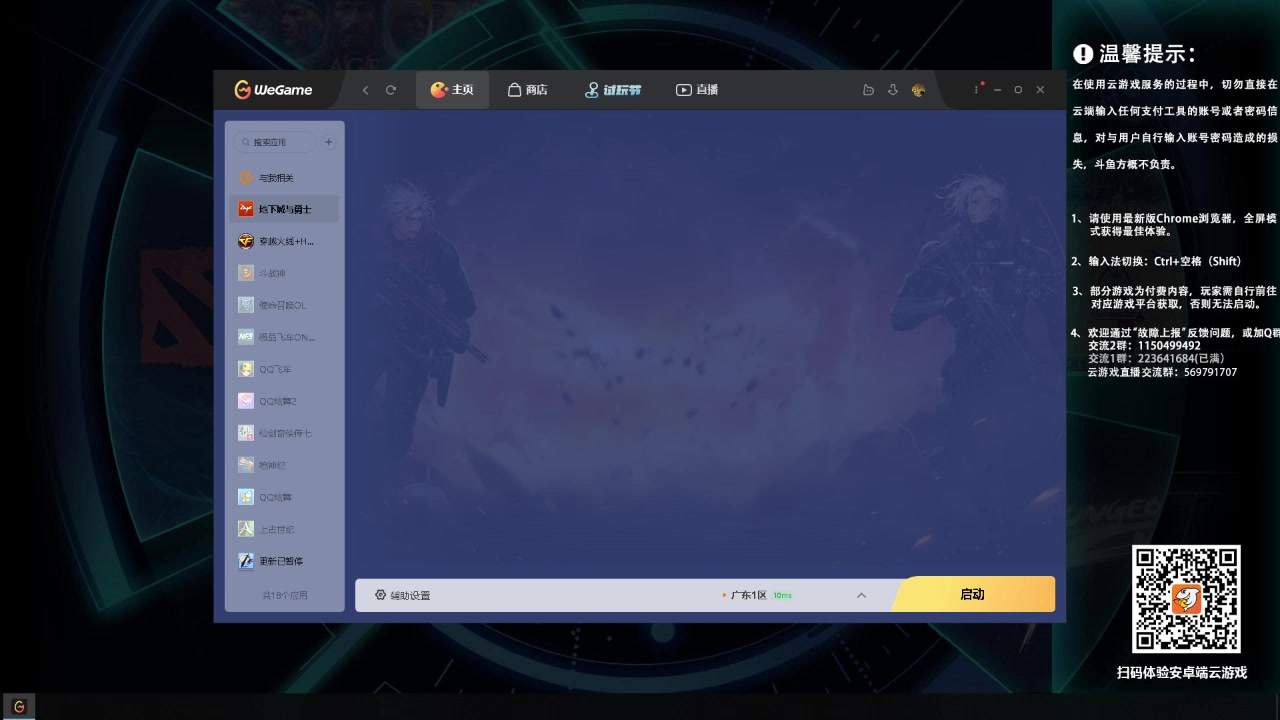Open 与我相关 in the sidebar

284,178
